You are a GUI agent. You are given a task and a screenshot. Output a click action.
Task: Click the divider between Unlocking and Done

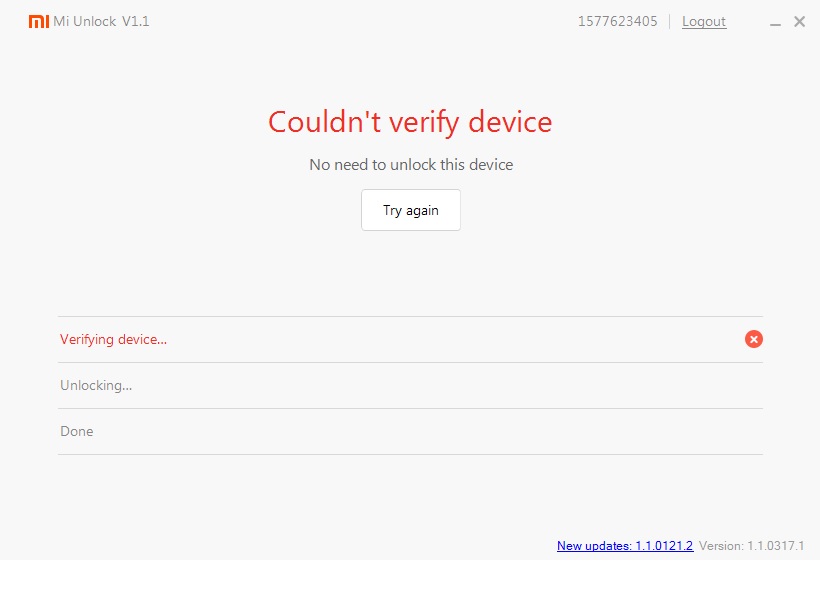click(410, 408)
